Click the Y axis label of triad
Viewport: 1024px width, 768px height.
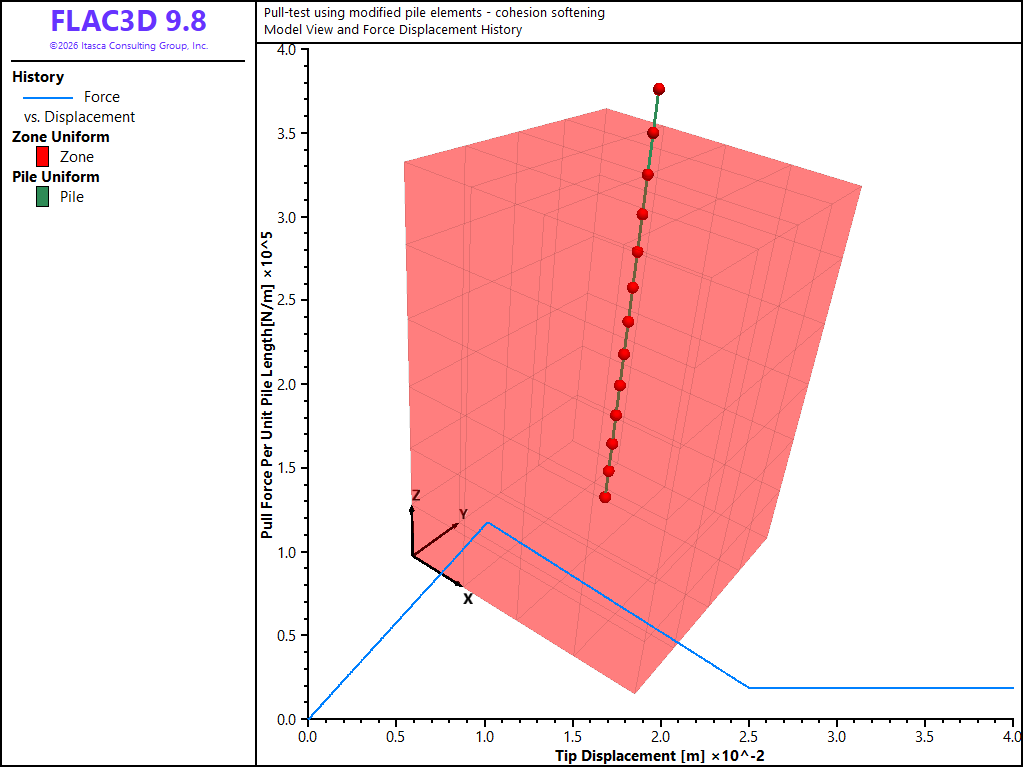click(463, 514)
